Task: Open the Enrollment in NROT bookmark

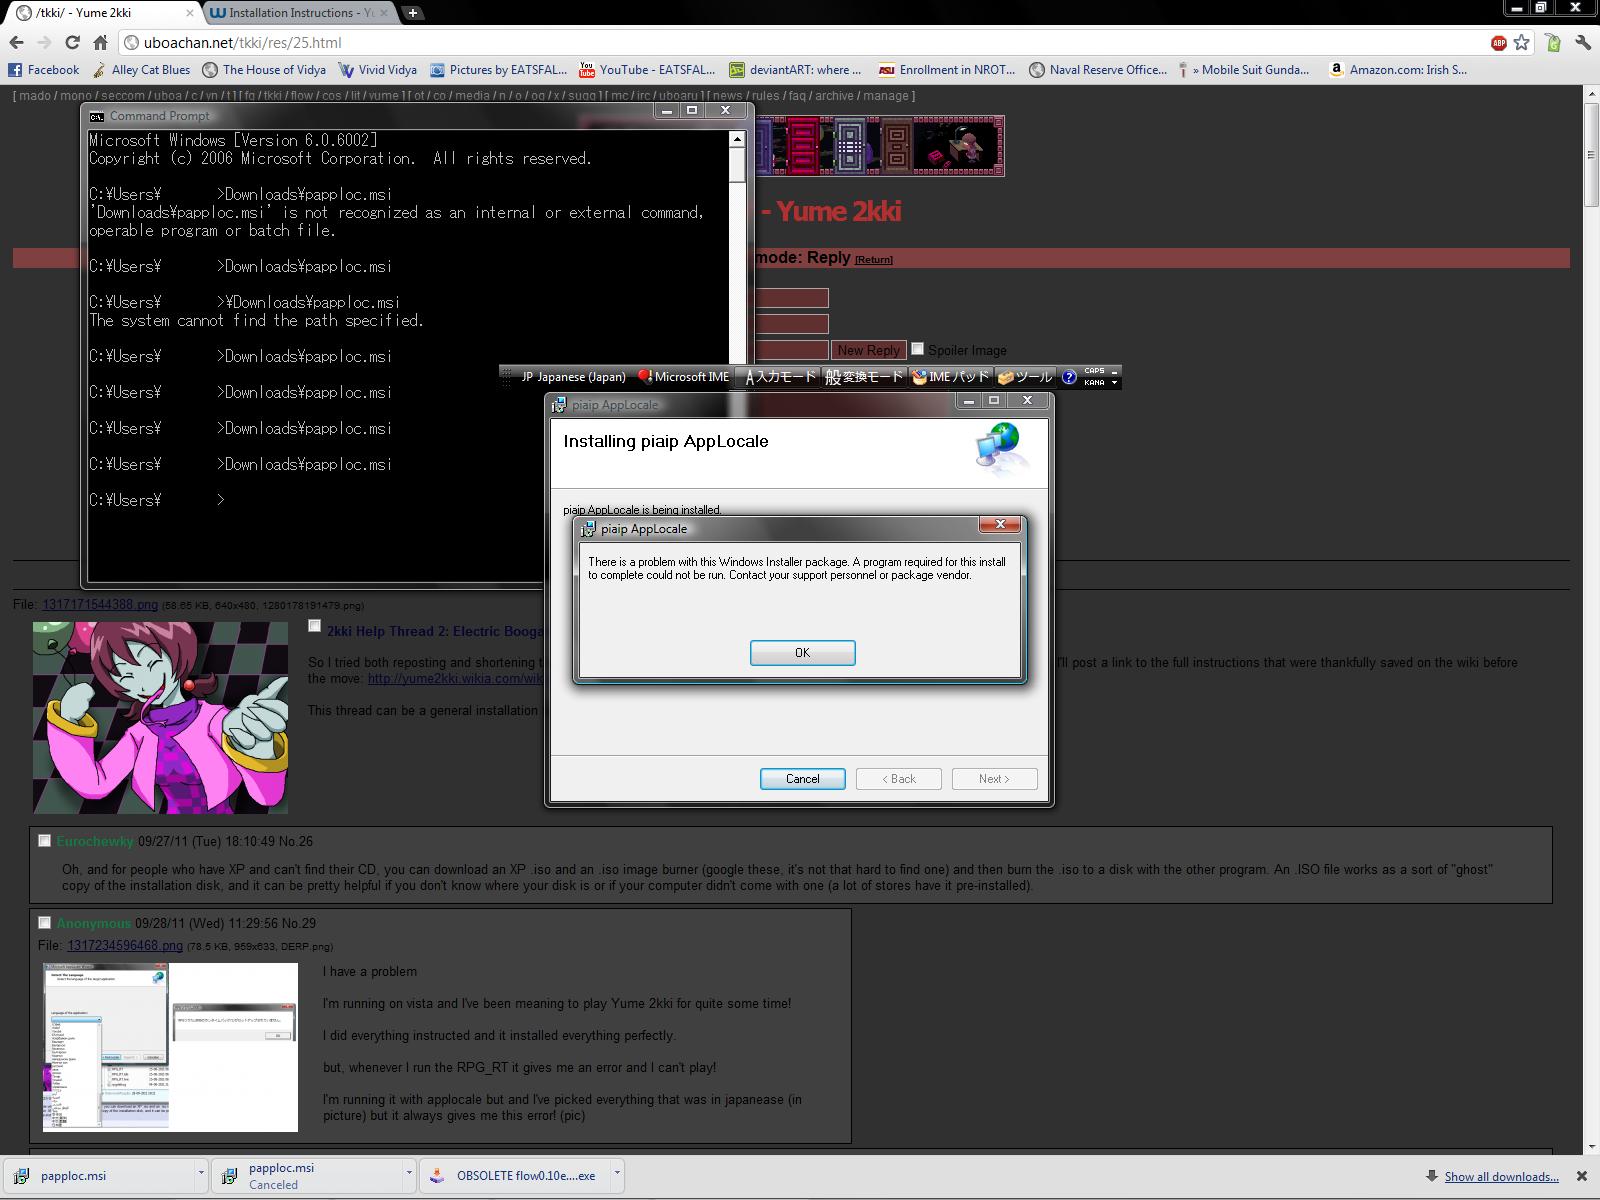Action: click(x=946, y=70)
